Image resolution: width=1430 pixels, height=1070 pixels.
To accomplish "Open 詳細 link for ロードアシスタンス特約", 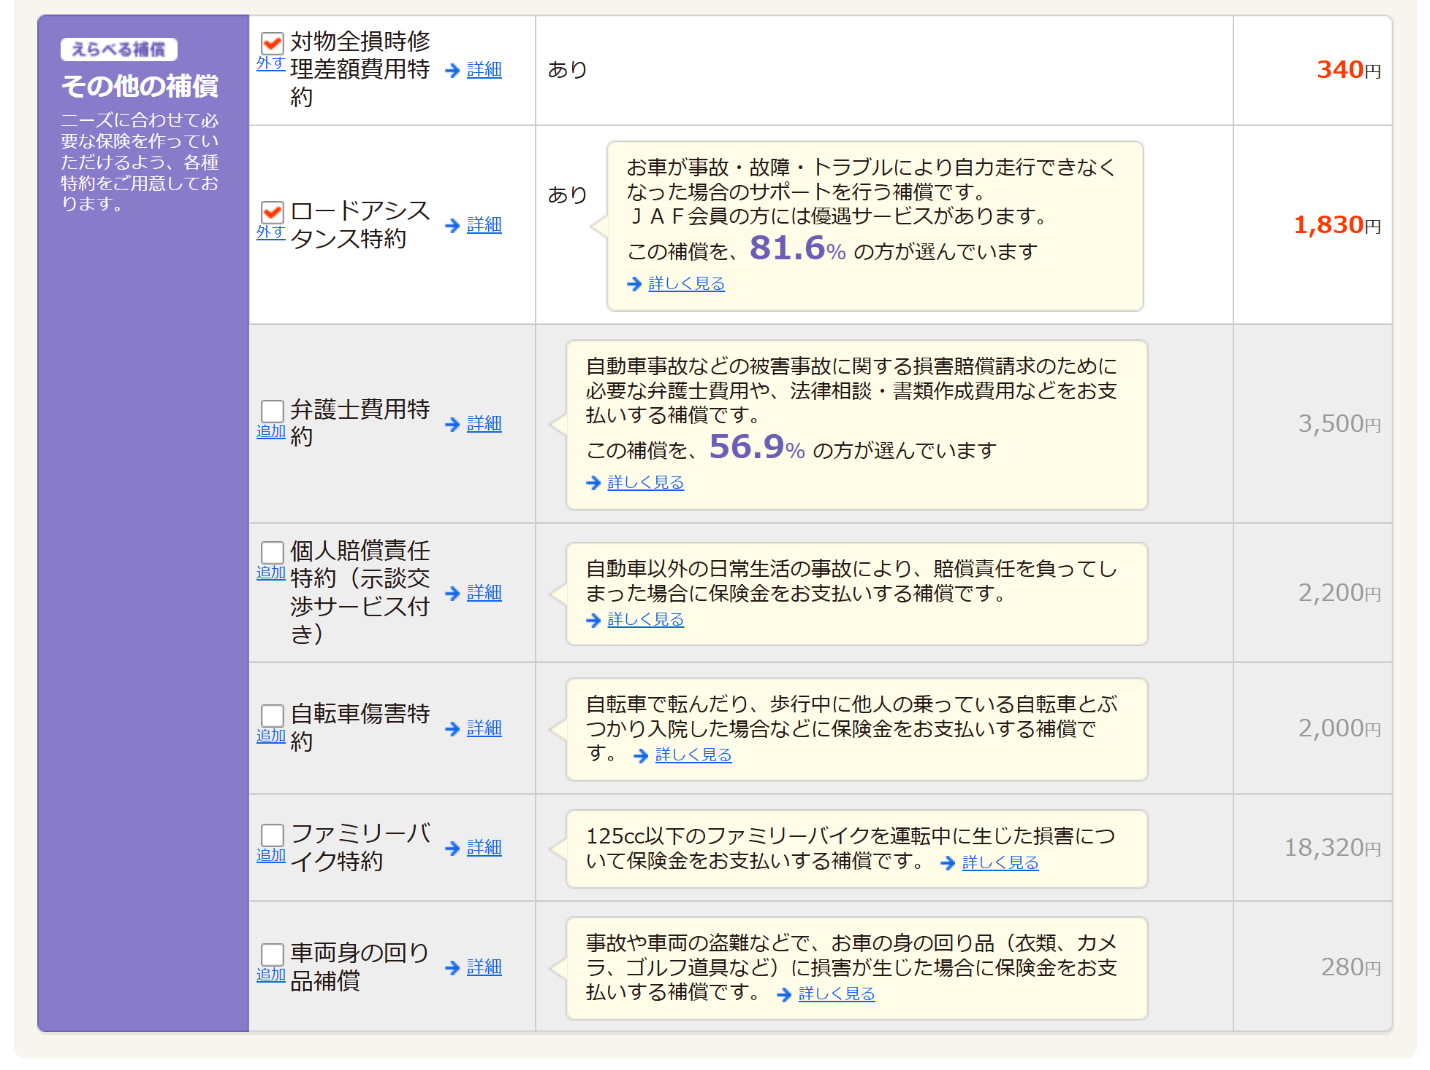I will 484,225.
